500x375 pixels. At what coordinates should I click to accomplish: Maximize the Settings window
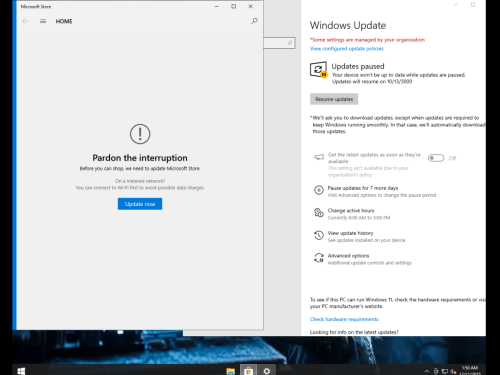pyautogui.click(x=473, y=5)
